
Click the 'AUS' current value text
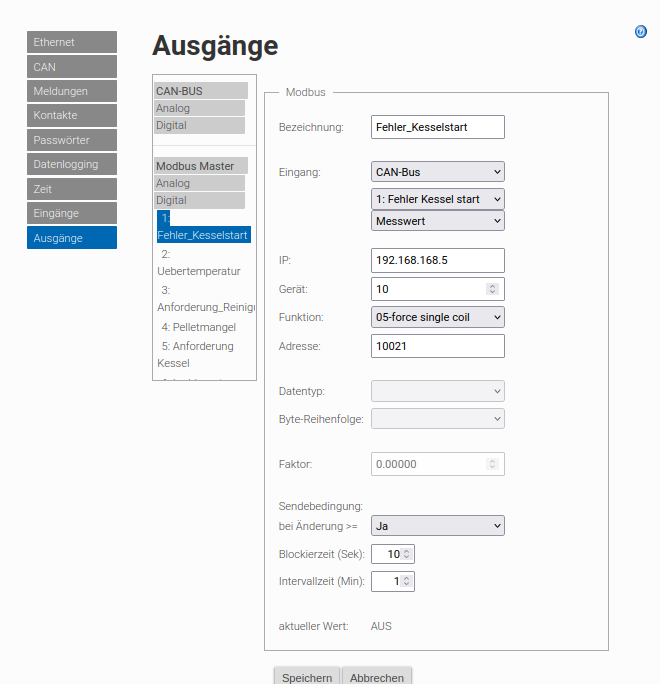(x=381, y=626)
